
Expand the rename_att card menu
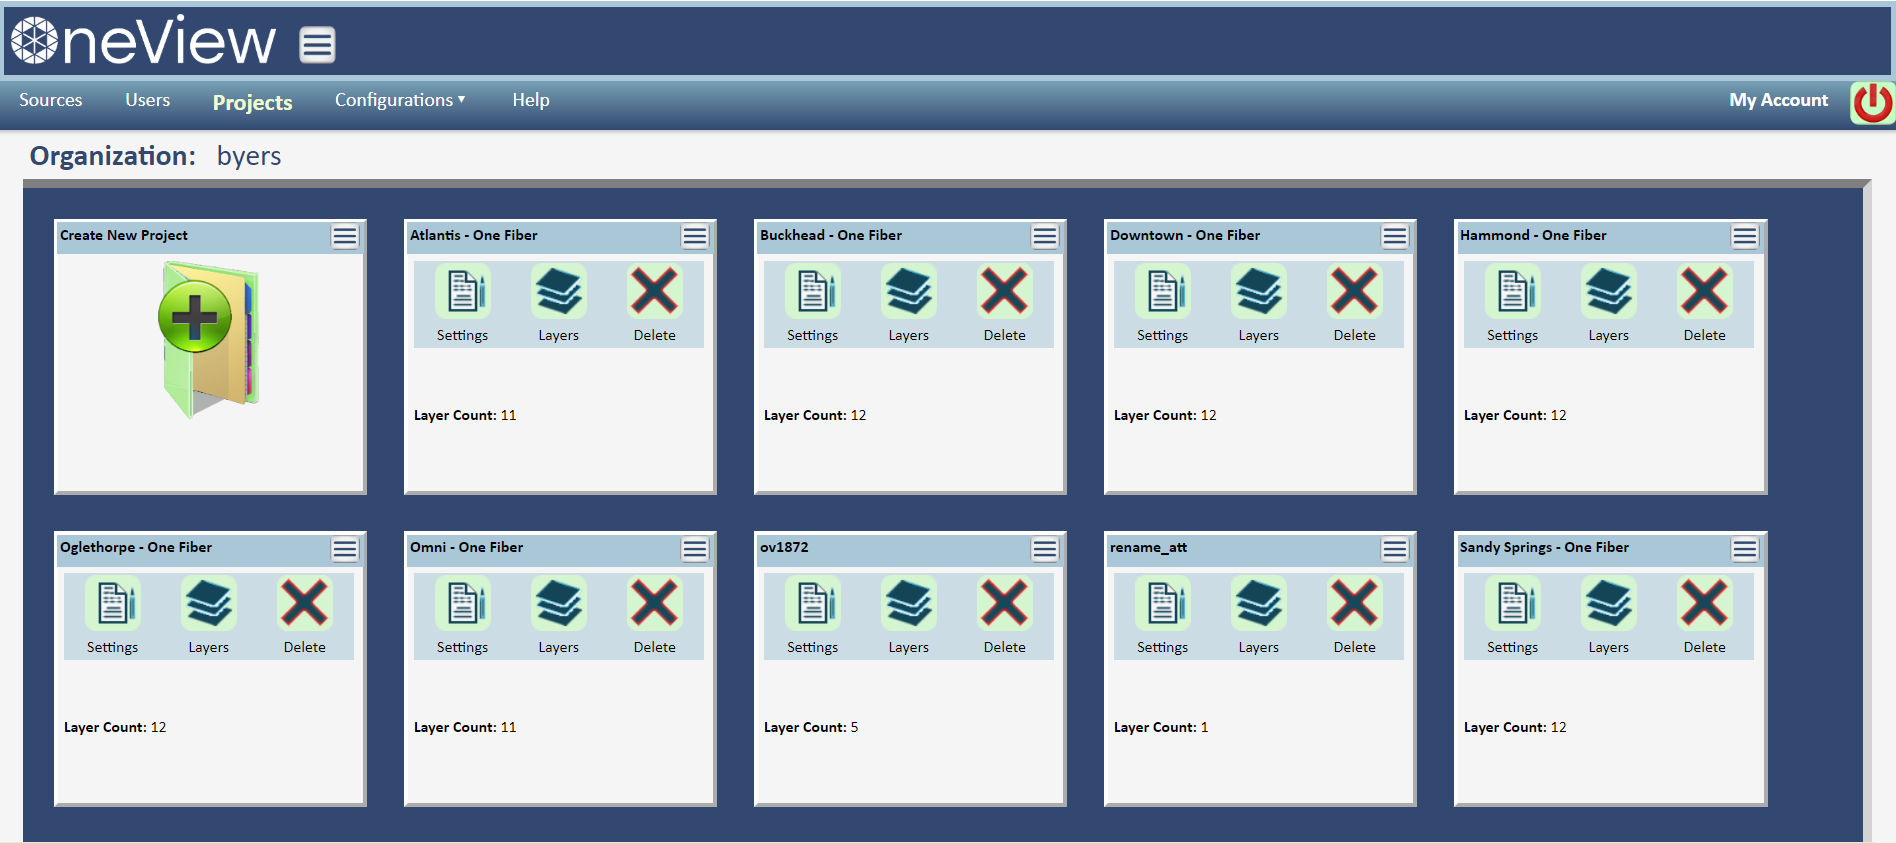click(1395, 549)
